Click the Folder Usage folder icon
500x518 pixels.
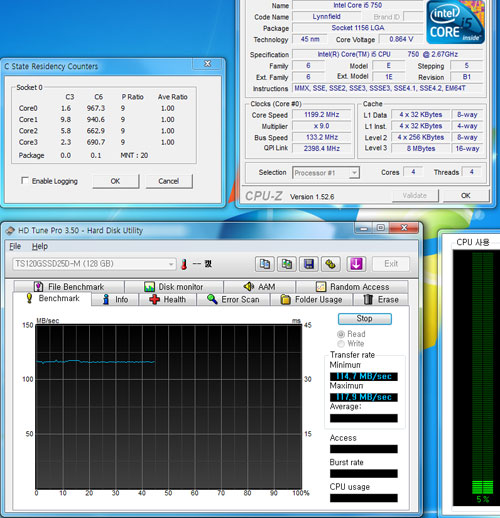(x=285, y=299)
